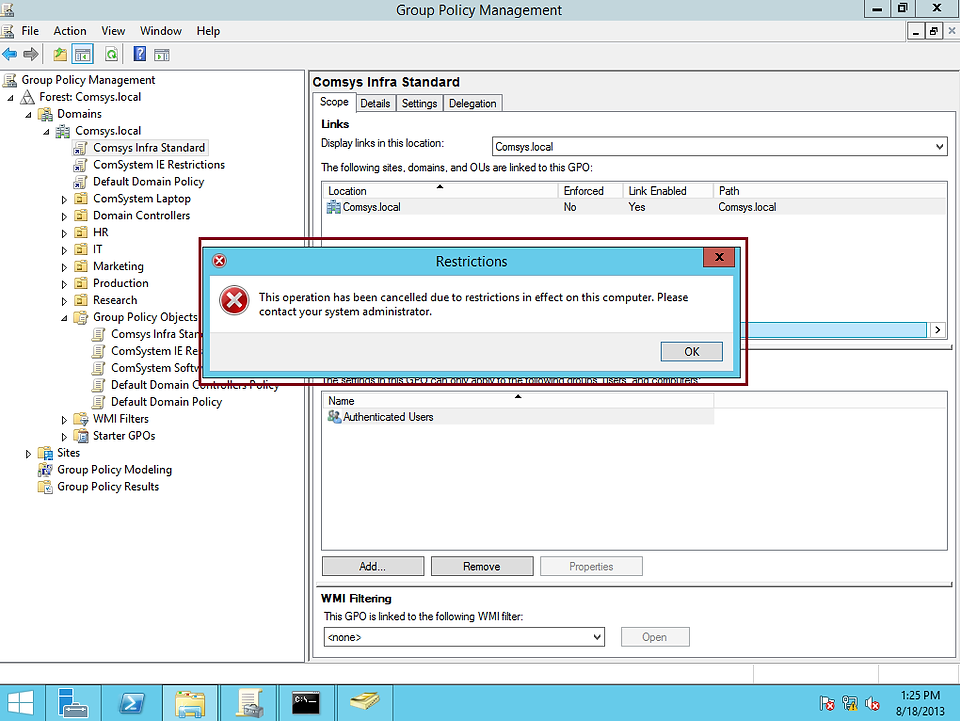Open Help with the blue question mark icon

pos(140,54)
